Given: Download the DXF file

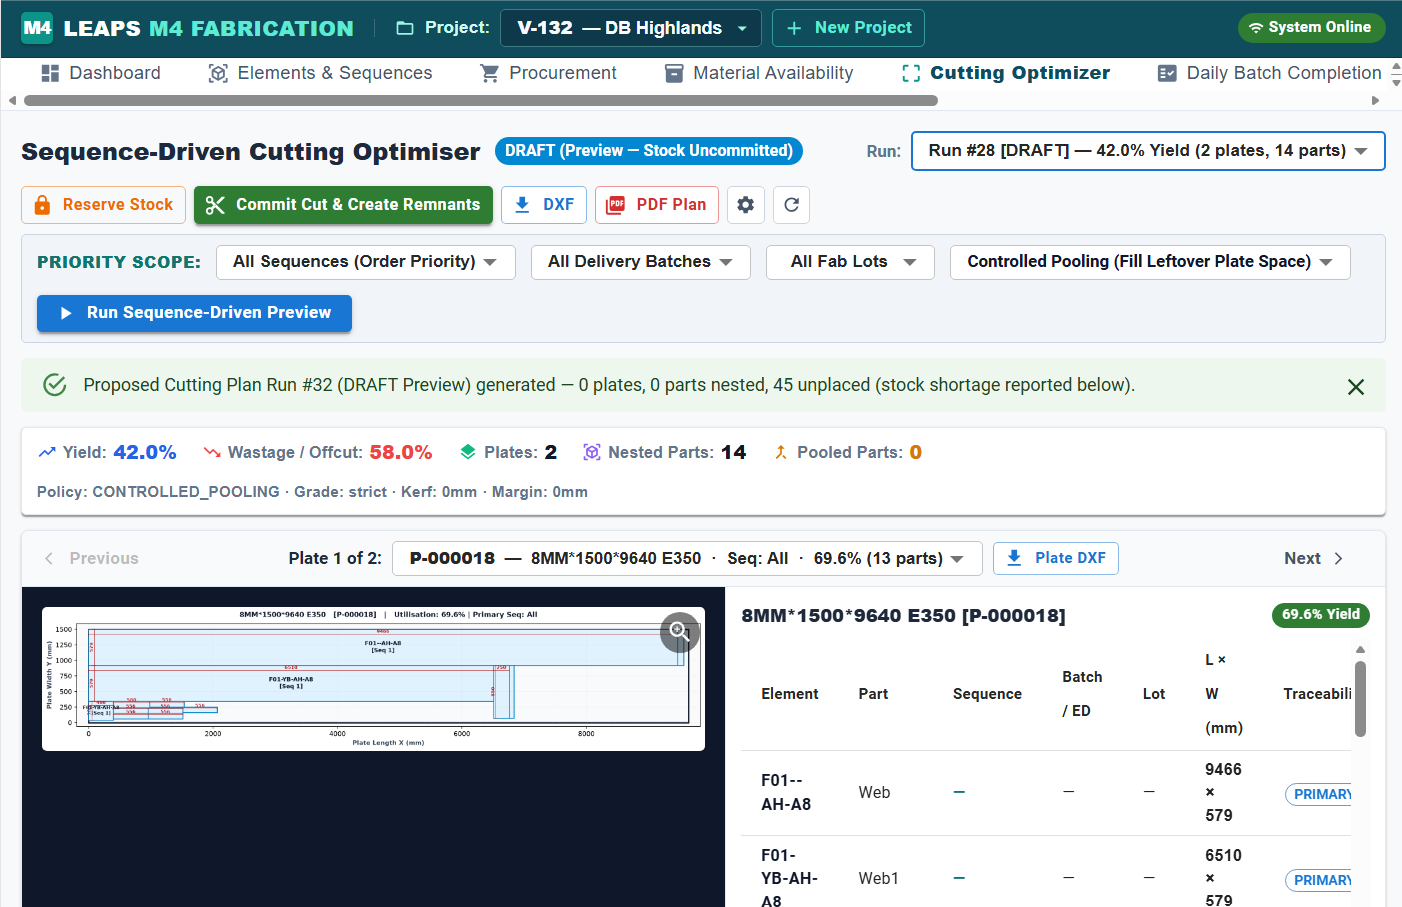Looking at the screenshot, I should [544, 205].
